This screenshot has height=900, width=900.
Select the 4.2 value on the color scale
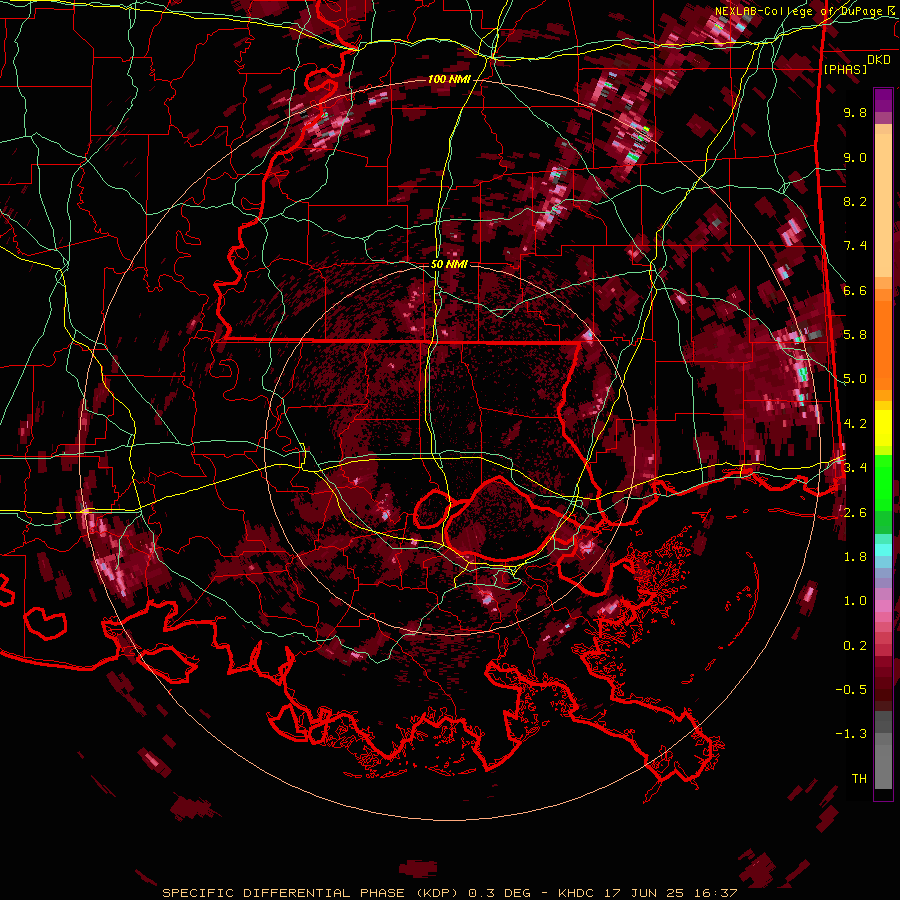tap(855, 424)
